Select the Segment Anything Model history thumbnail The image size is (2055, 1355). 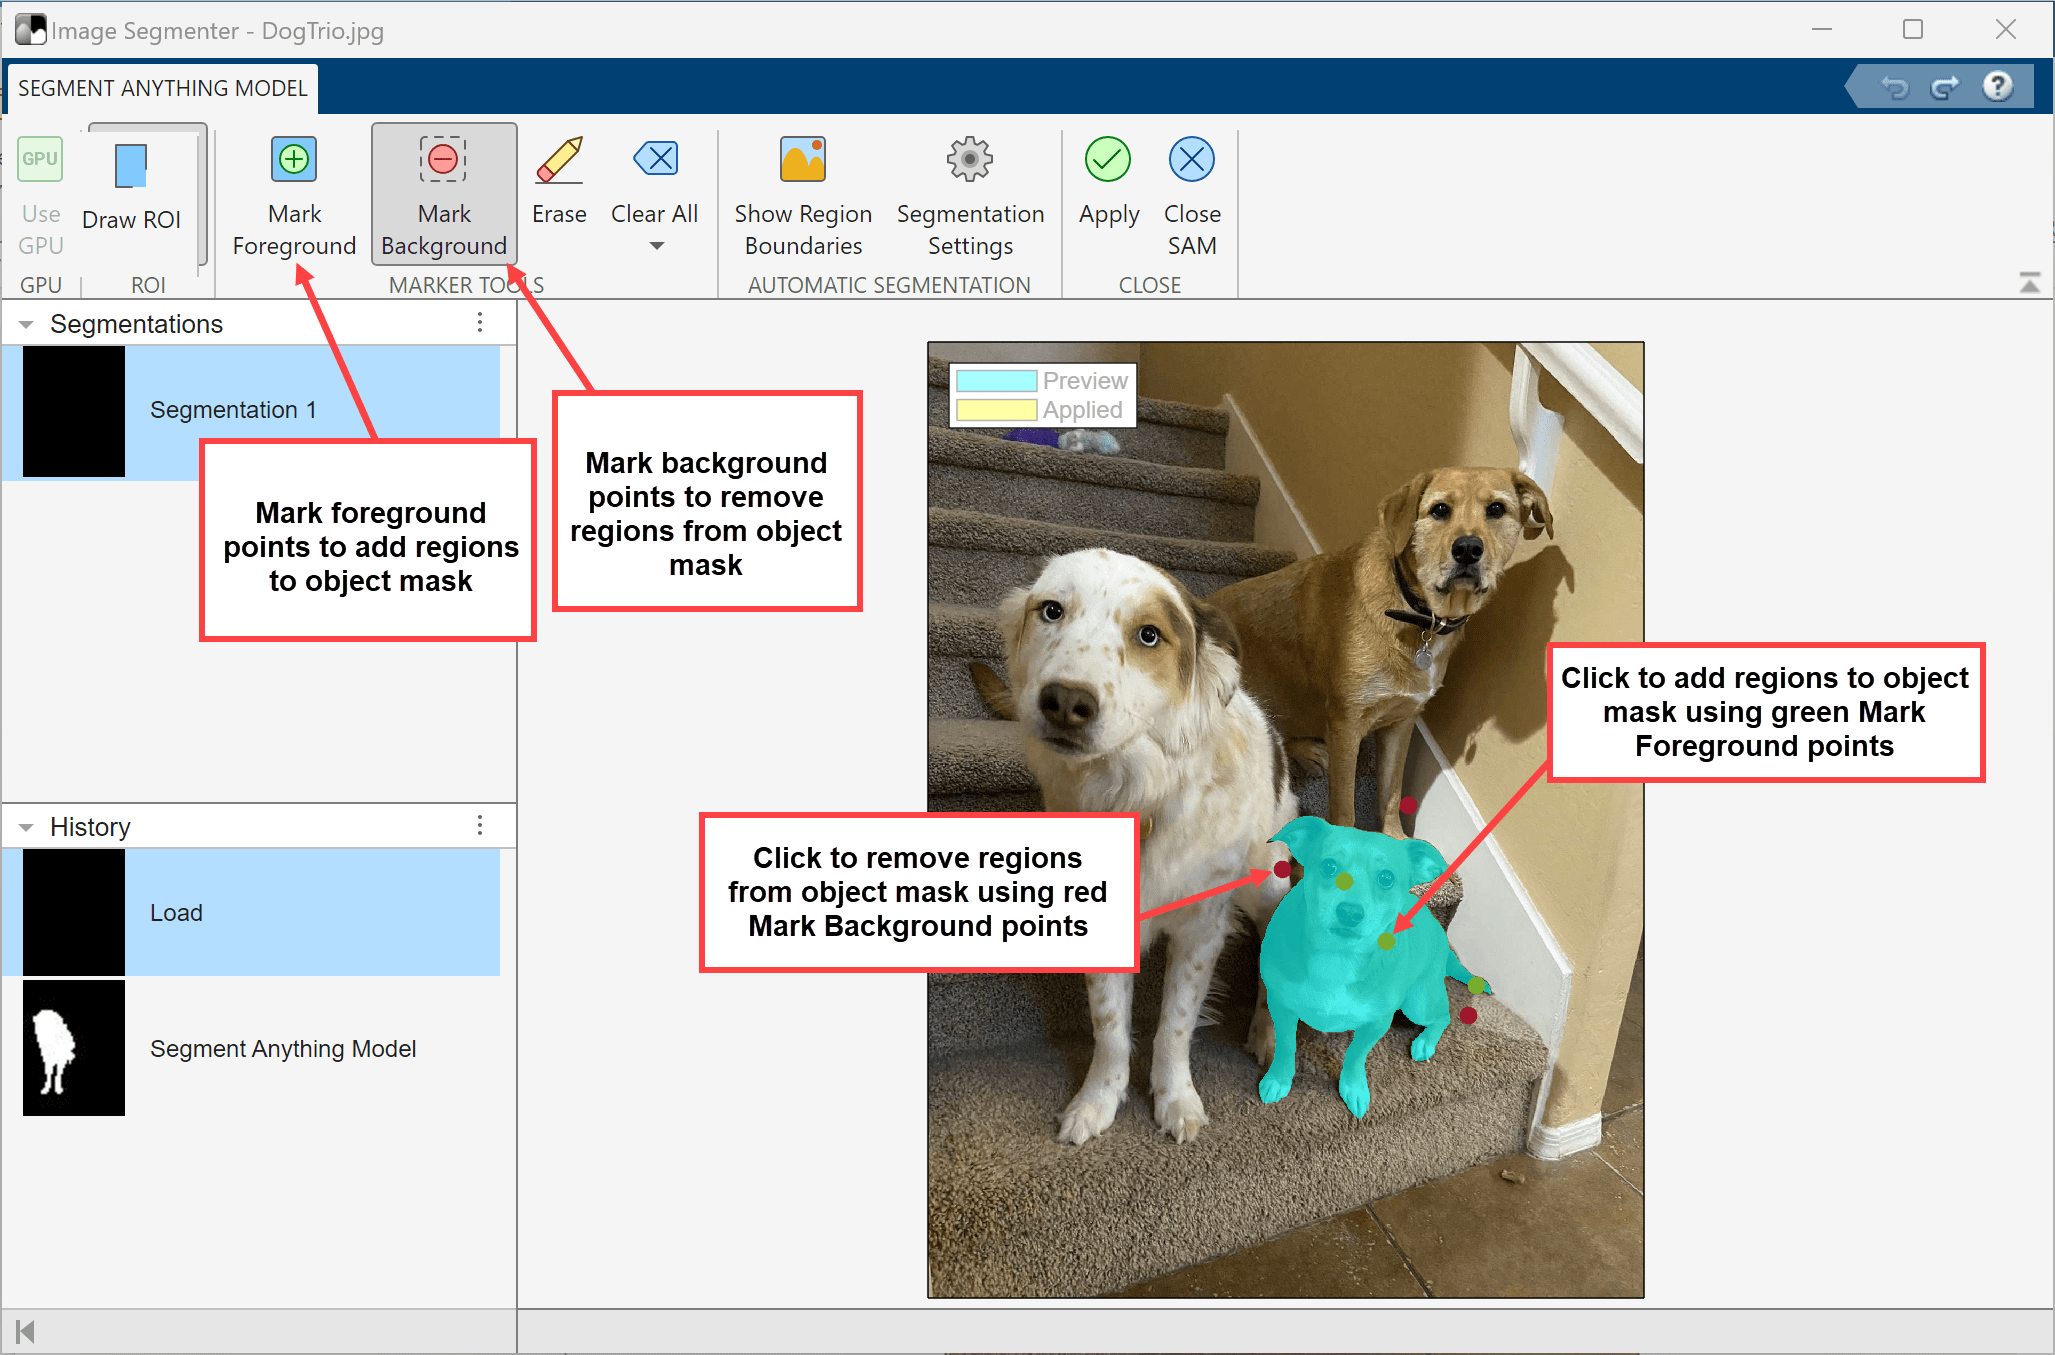[x=74, y=1048]
